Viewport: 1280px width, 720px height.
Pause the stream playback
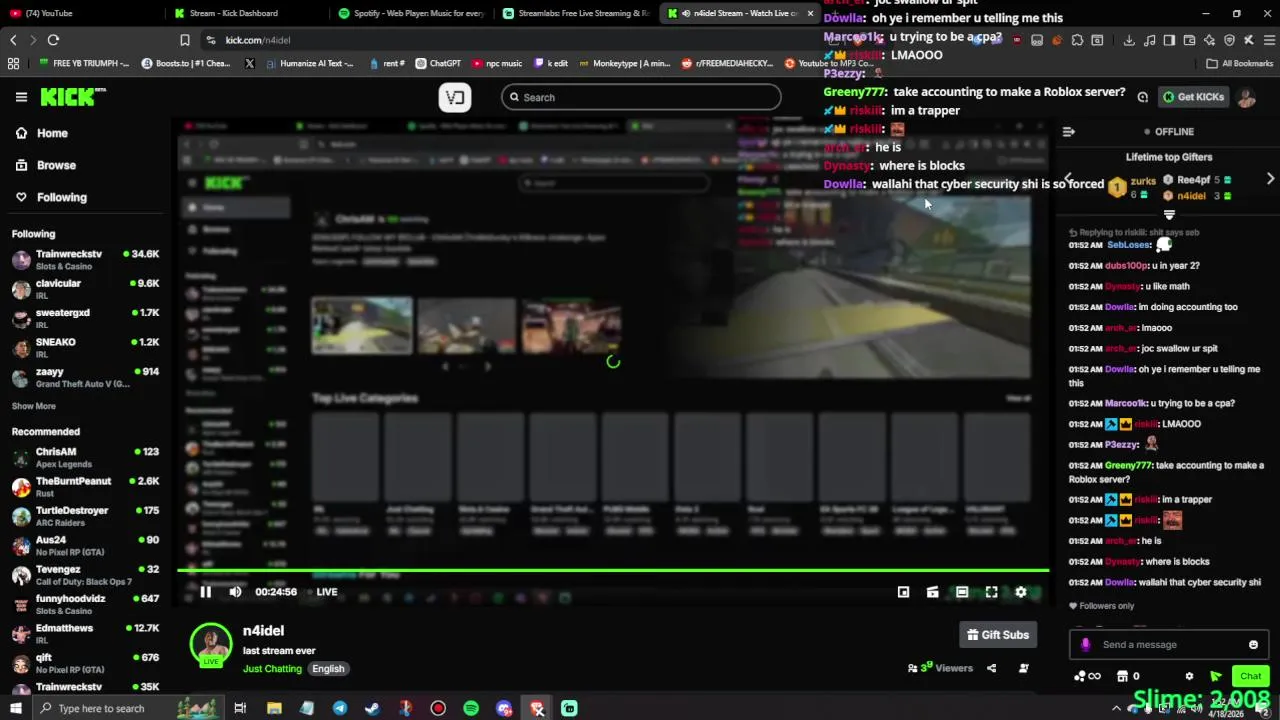click(205, 592)
